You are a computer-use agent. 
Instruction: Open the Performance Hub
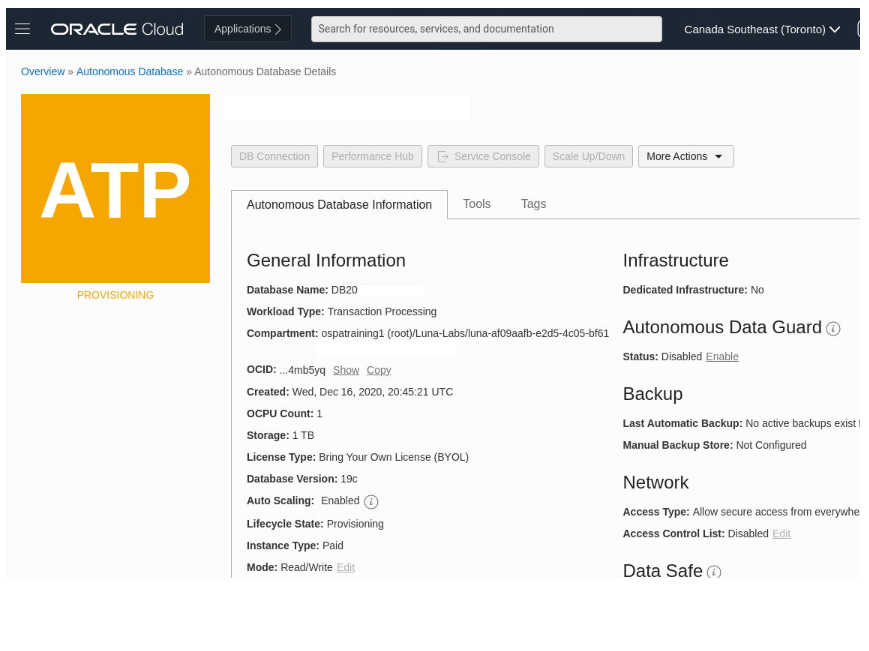[x=372, y=156]
